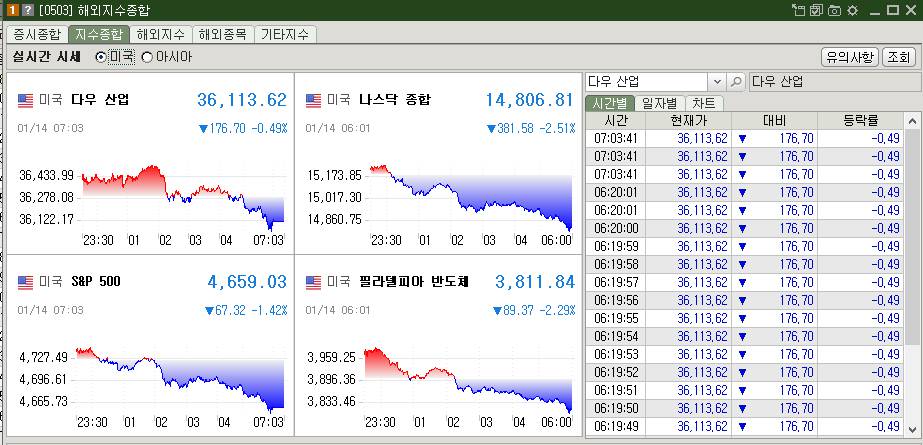Select the table row at 06:19:58
The width and height of the screenshot is (923, 445).
(x=744, y=264)
